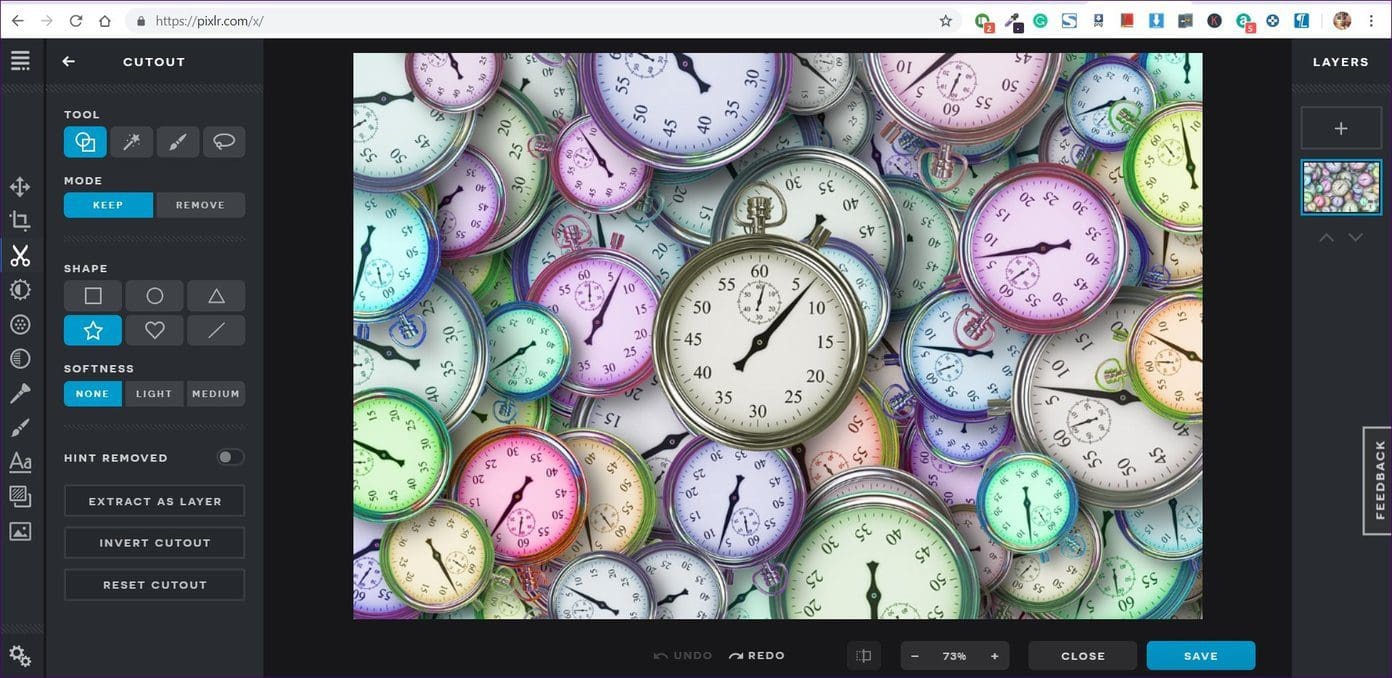Viewport: 1392px width, 678px height.
Task: Choose the heart shape
Action: 155,330
